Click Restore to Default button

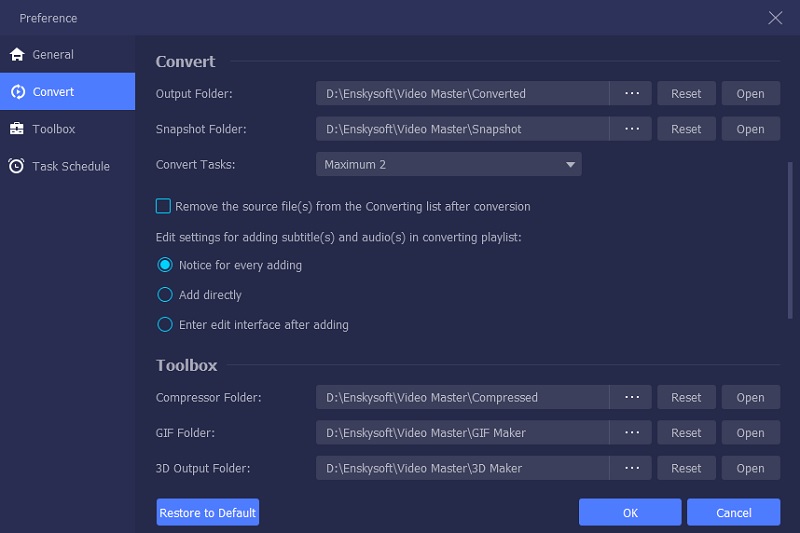tap(208, 513)
